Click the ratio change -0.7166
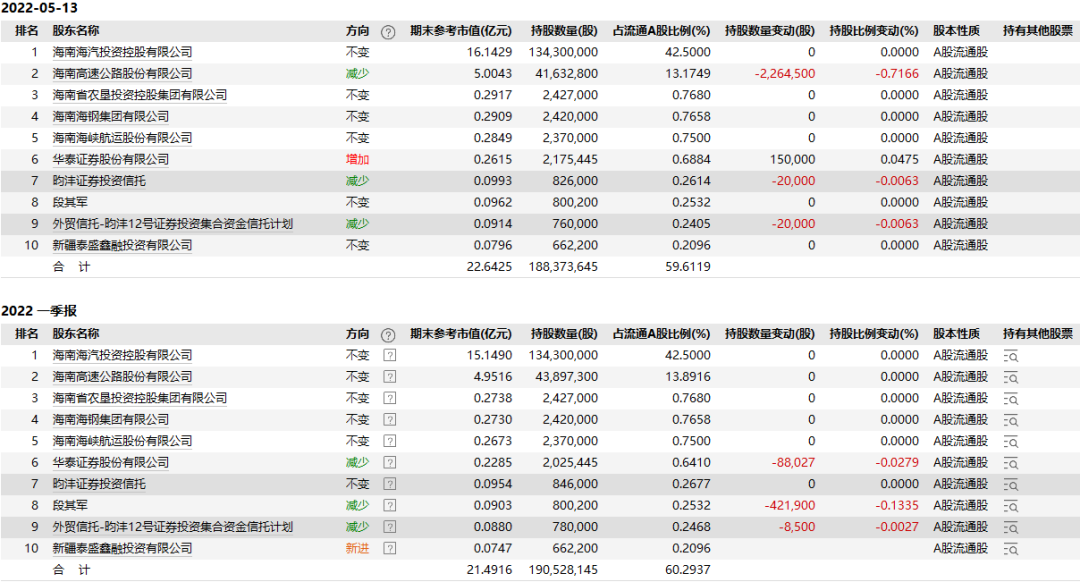Image resolution: width=1080 pixels, height=582 pixels. click(897, 74)
